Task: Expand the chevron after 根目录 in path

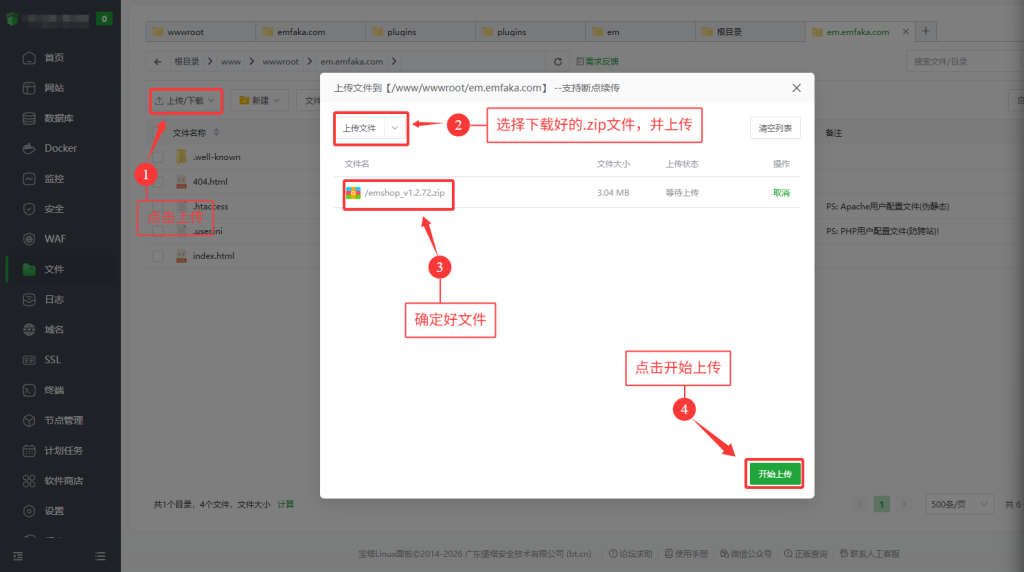Action: (210, 61)
